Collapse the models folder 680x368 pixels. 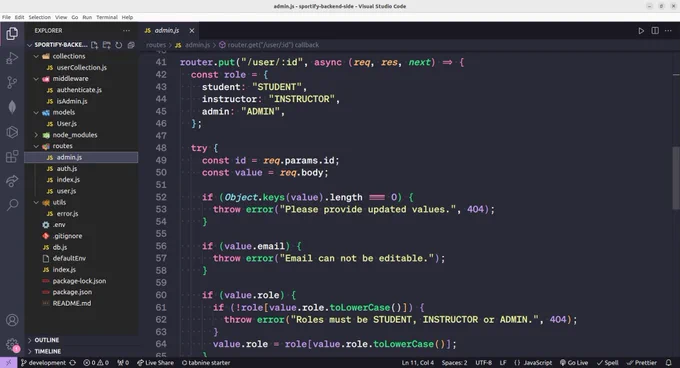click(36, 112)
